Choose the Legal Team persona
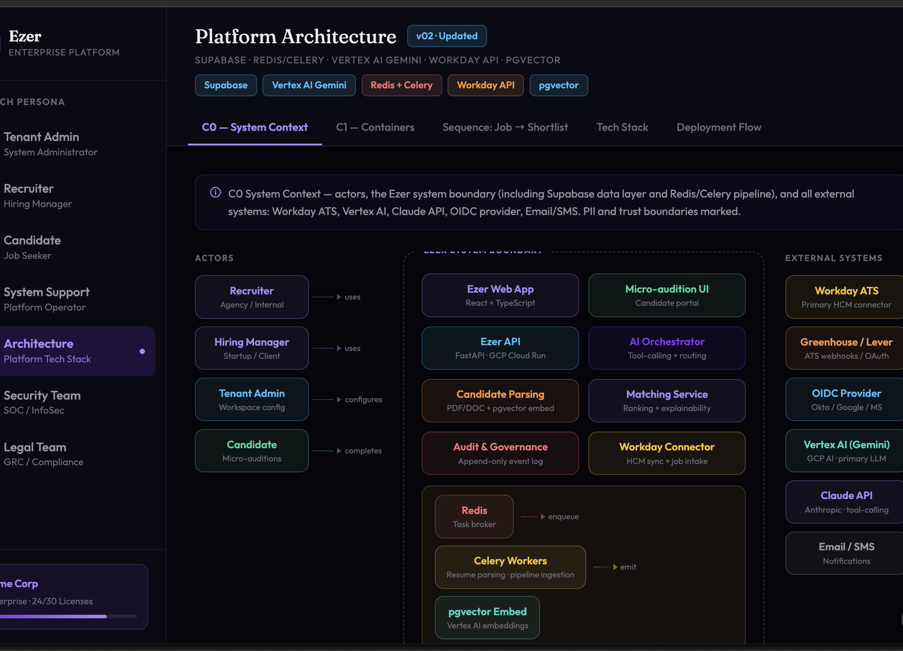 (x=78, y=454)
